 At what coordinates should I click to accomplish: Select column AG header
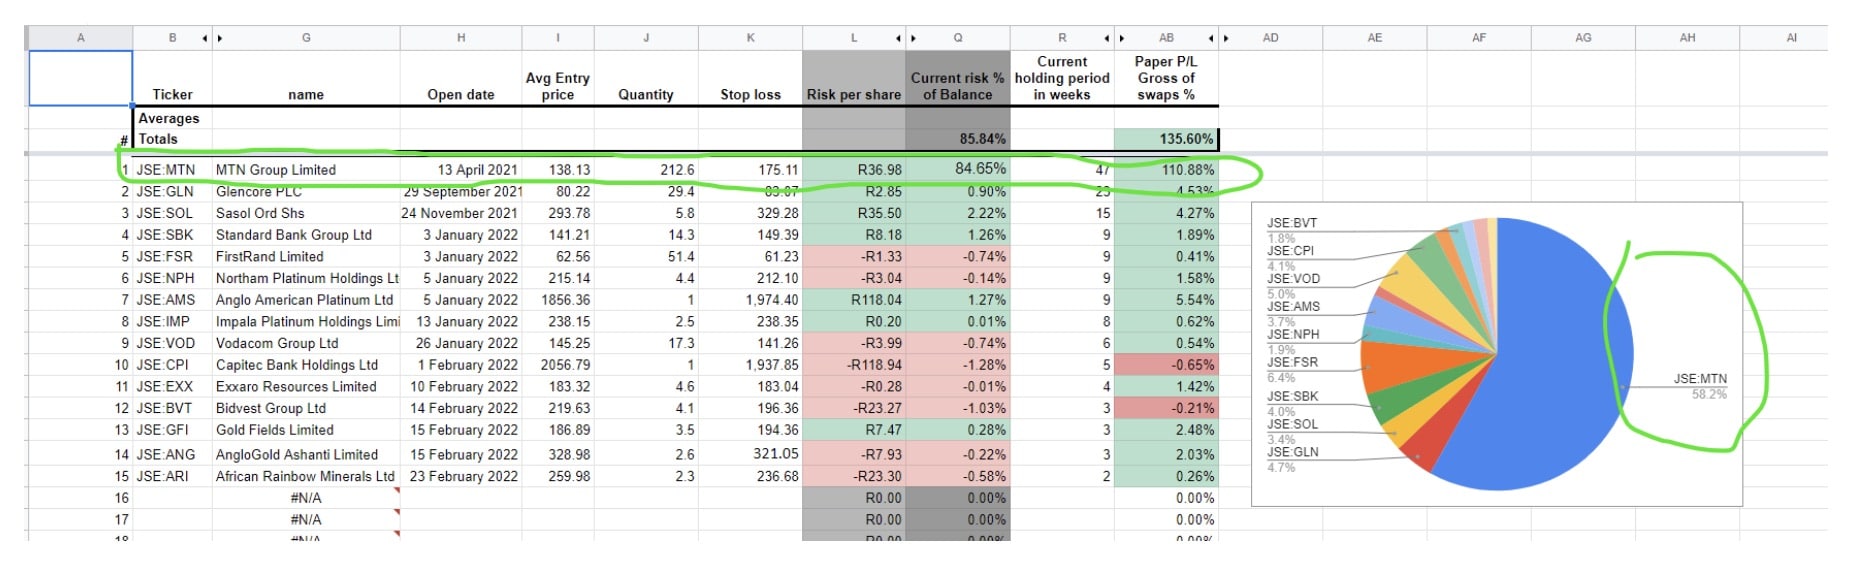pyautogui.click(x=1583, y=38)
